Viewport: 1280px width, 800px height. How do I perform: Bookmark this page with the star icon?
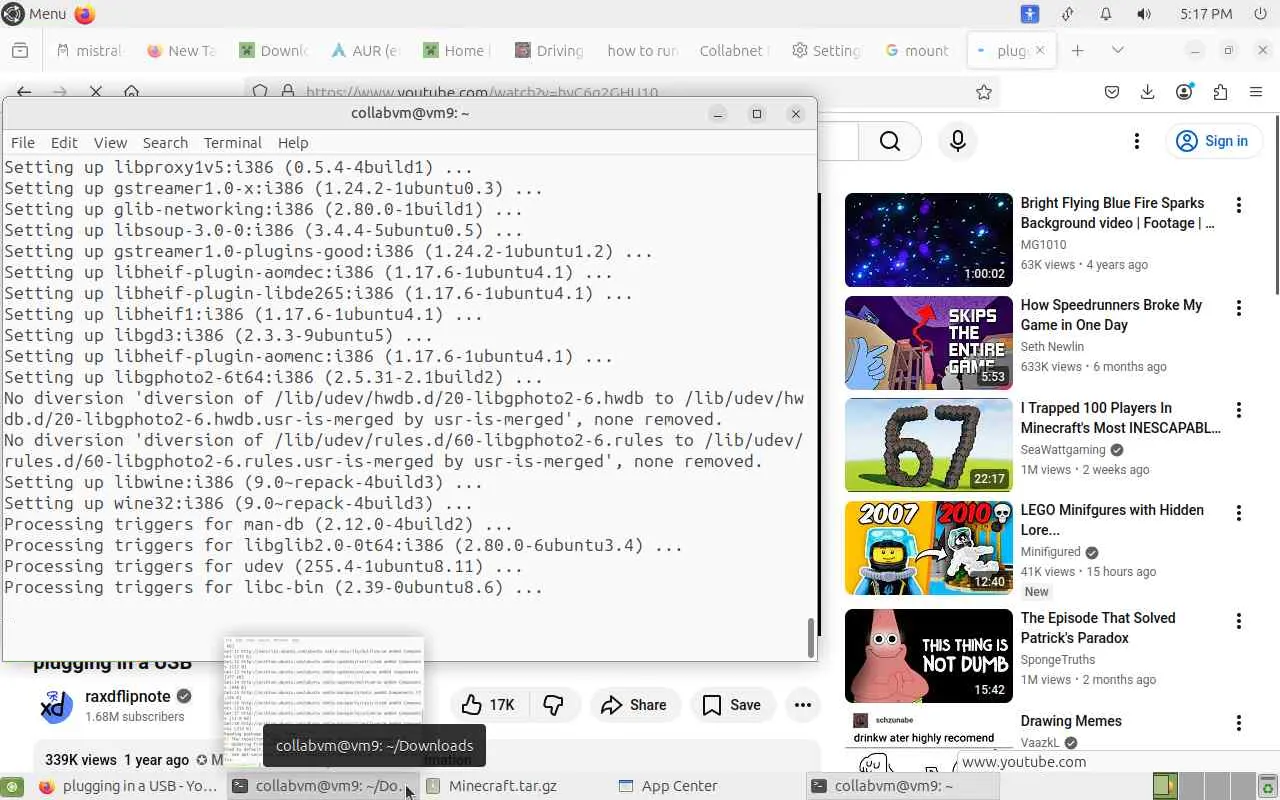pyautogui.click(x=984, y=92)
